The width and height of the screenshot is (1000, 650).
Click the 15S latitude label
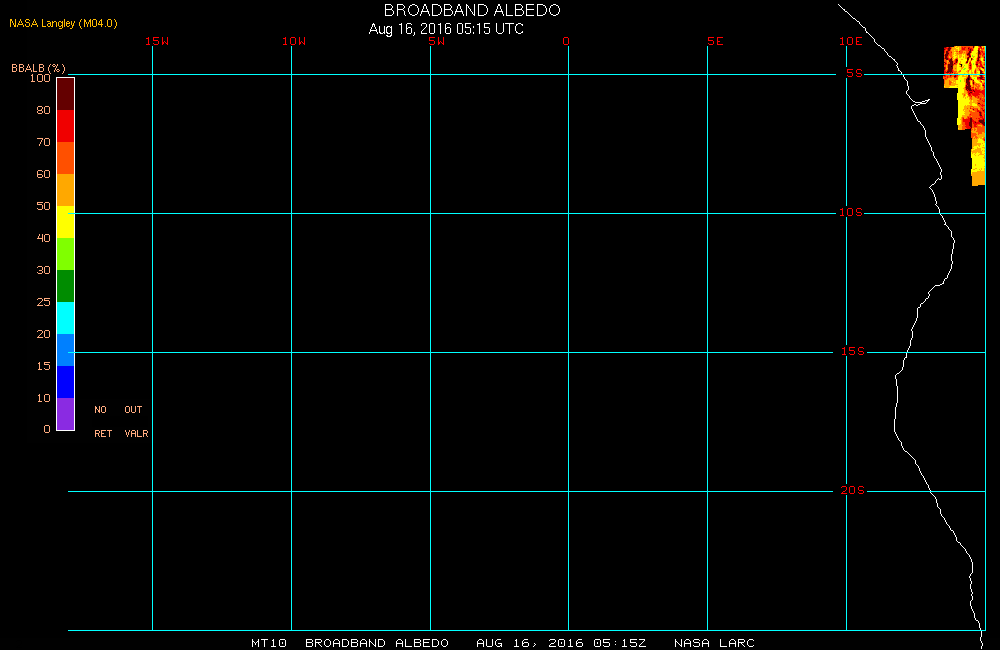[853, 351]
